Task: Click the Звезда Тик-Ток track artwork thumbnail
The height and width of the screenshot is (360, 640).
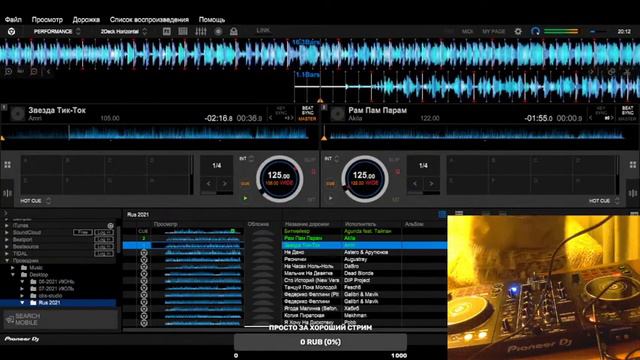Action: tap(18, 114)
